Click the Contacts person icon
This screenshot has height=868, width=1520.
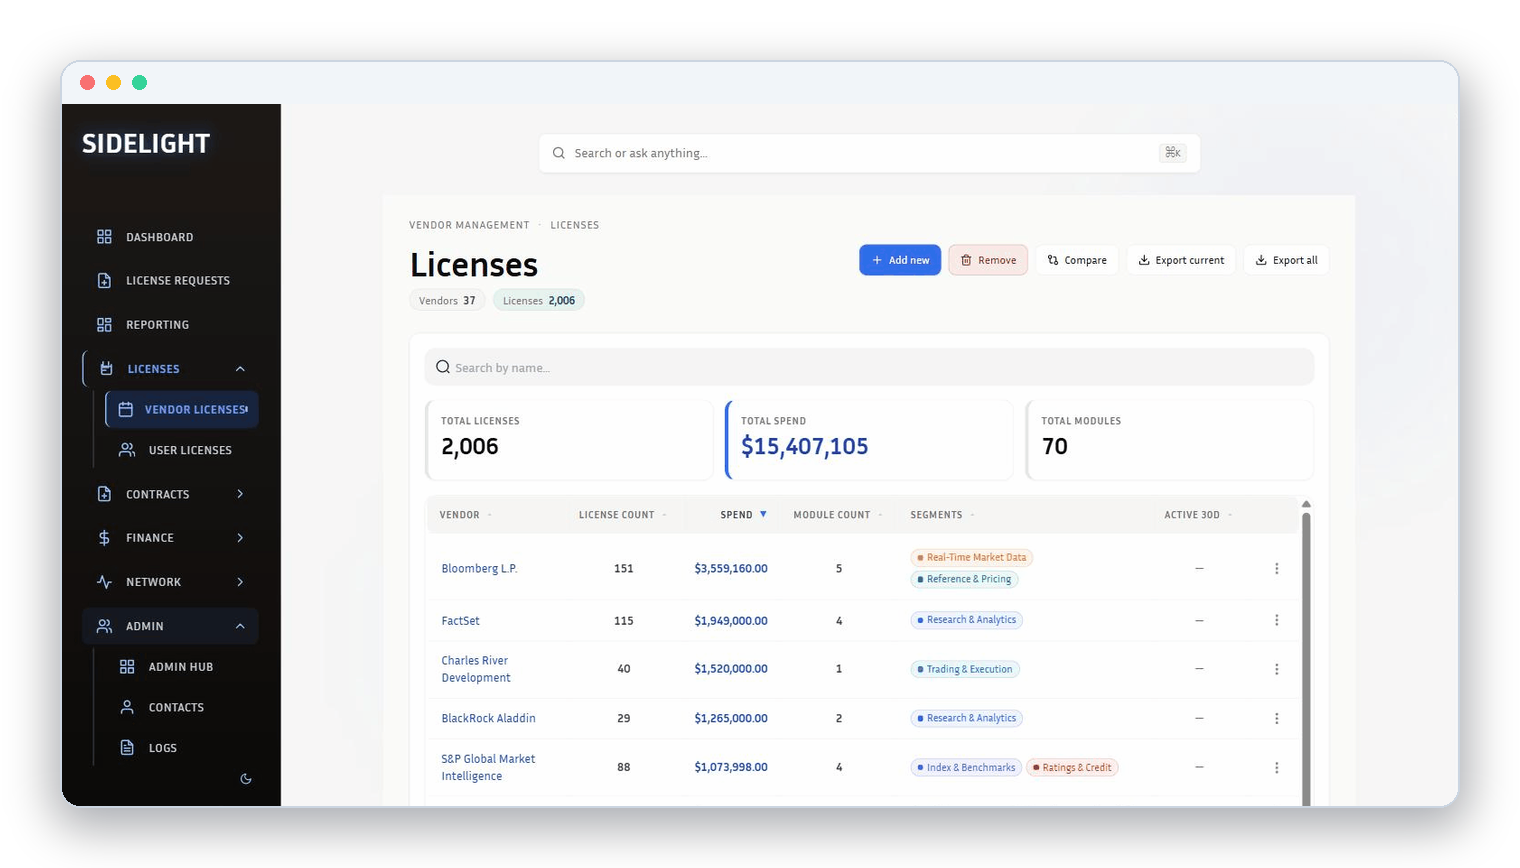[127, 707]
